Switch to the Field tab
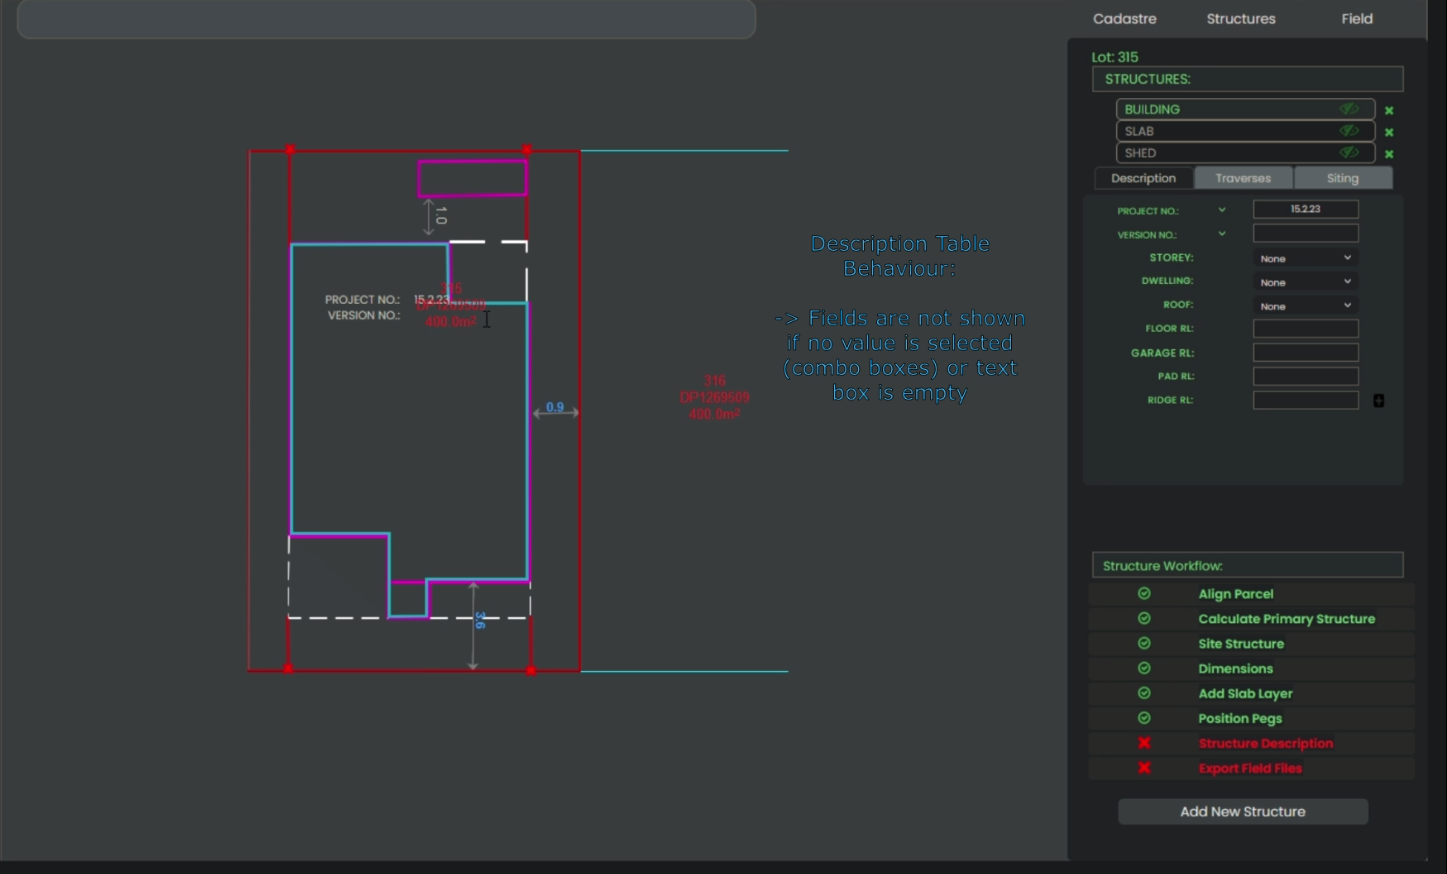The height and width of the screenshot is (874, 1447). (1357, 19)
